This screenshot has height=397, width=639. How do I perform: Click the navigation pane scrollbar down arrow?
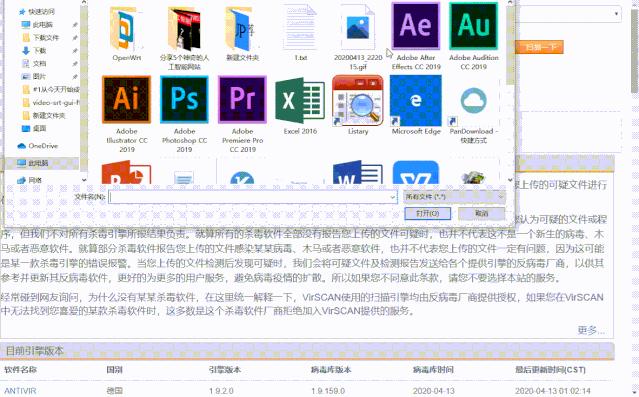pyautogui.click(x=84, y=180)
